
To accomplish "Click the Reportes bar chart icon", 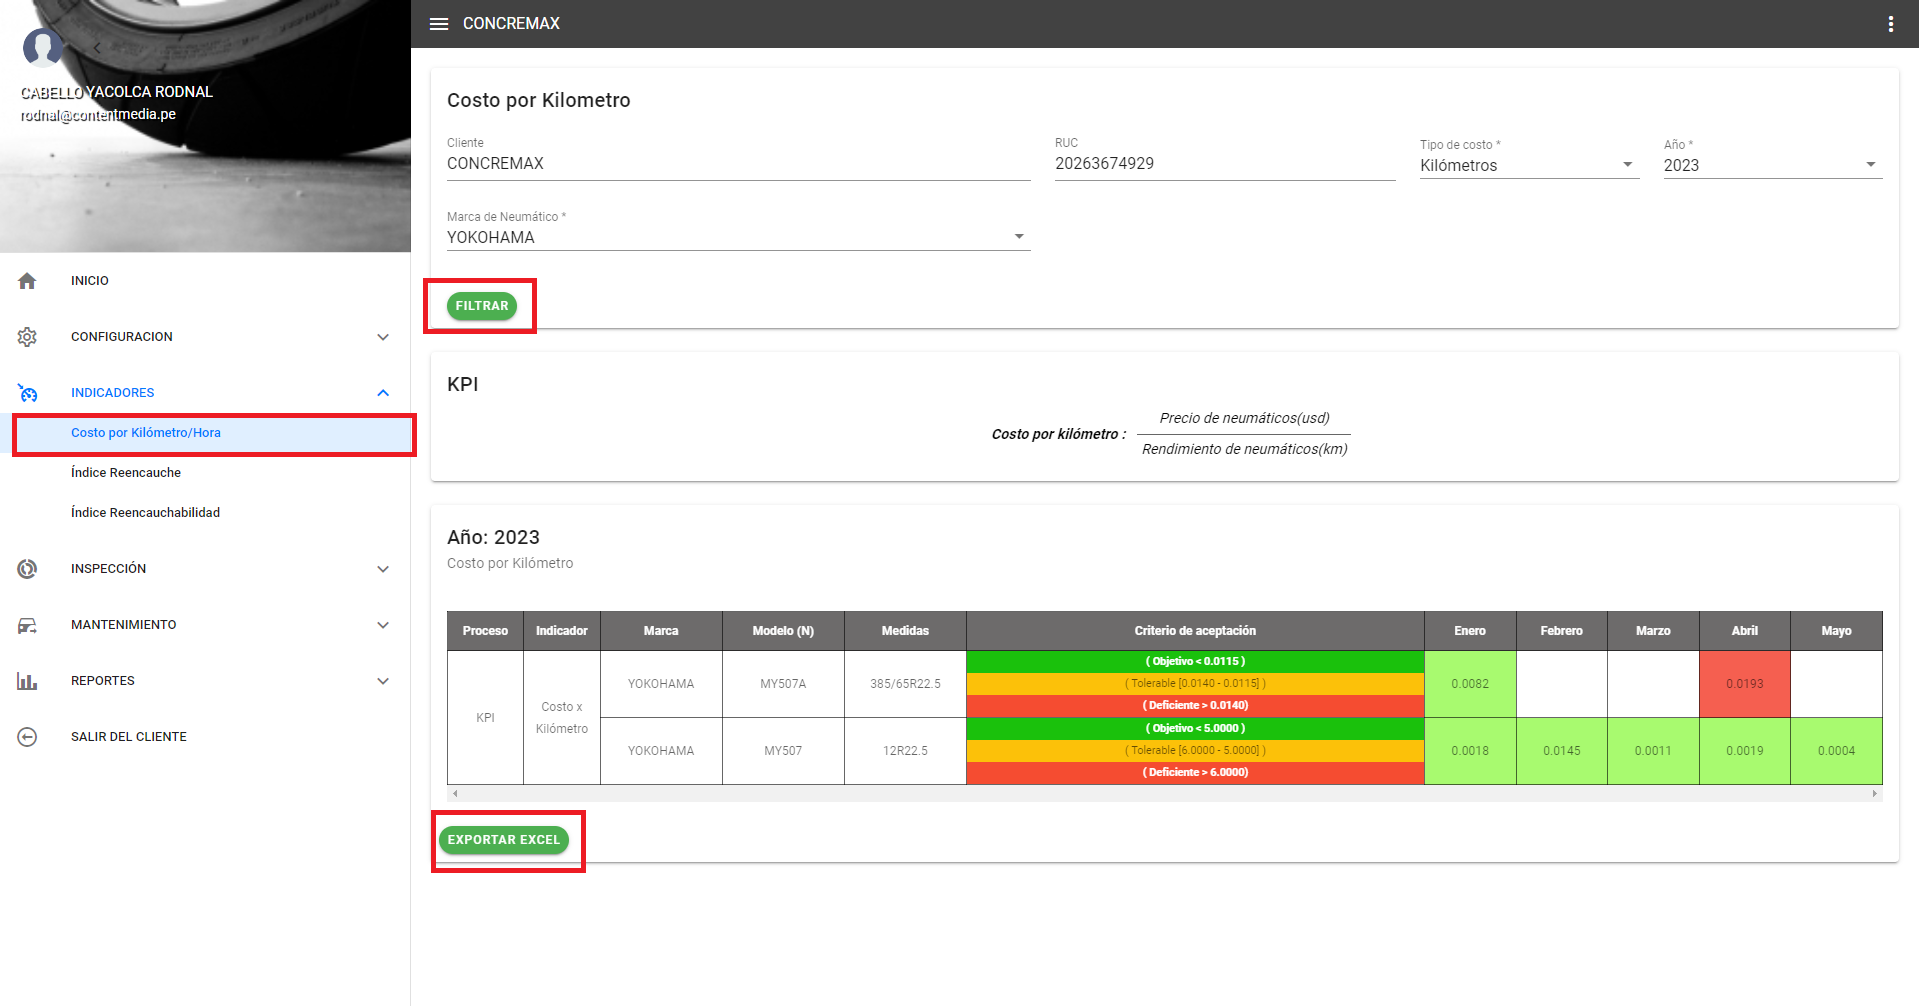I will [x=27, y=681].
